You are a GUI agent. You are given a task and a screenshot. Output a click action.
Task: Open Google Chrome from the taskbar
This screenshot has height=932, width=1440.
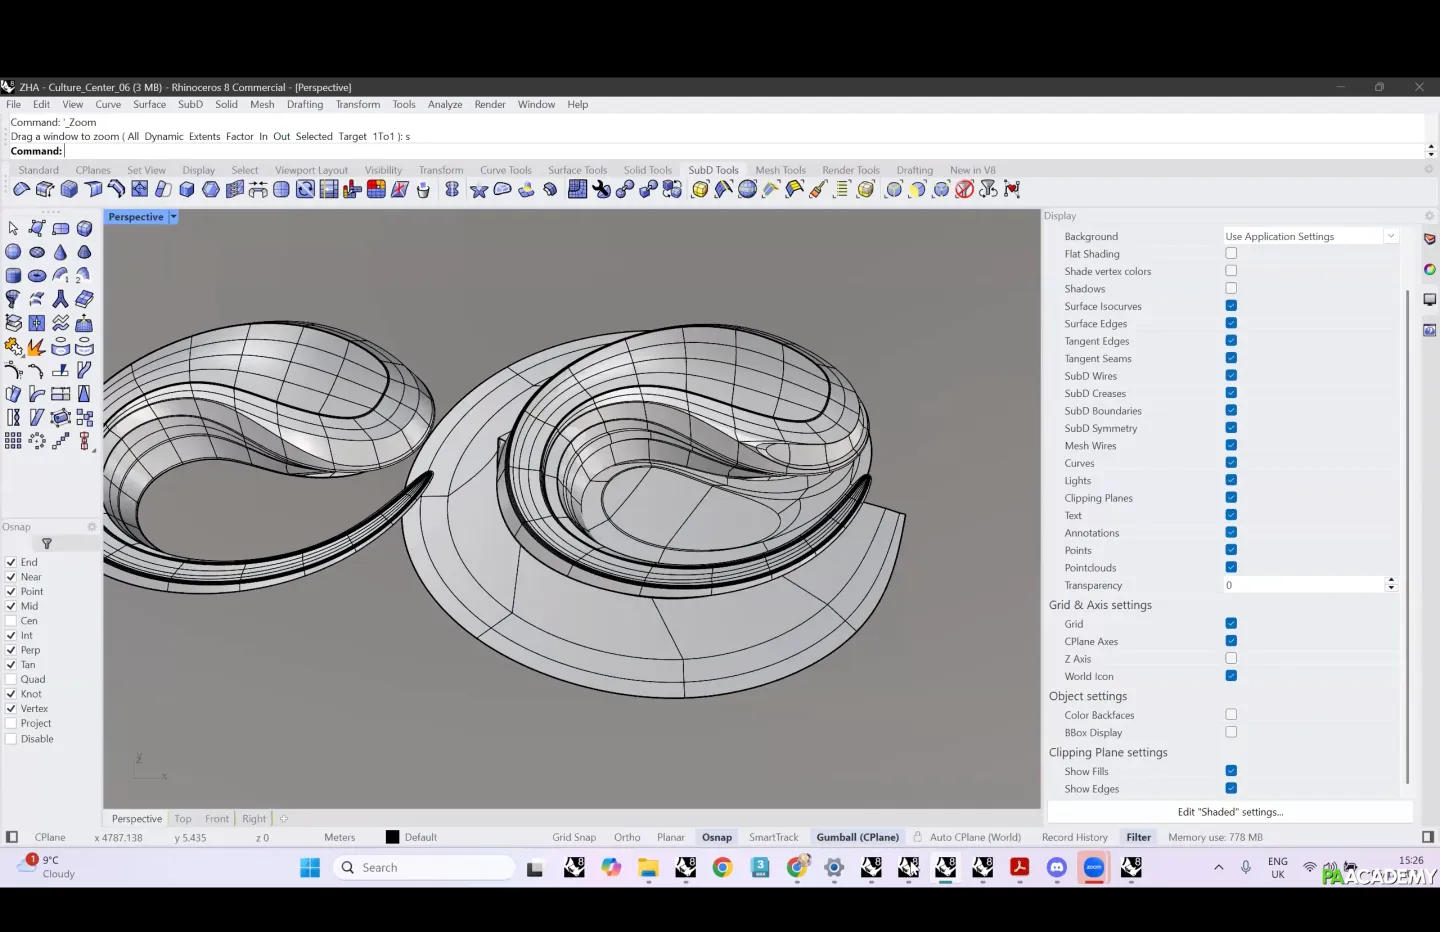click(x=722, y=868)
